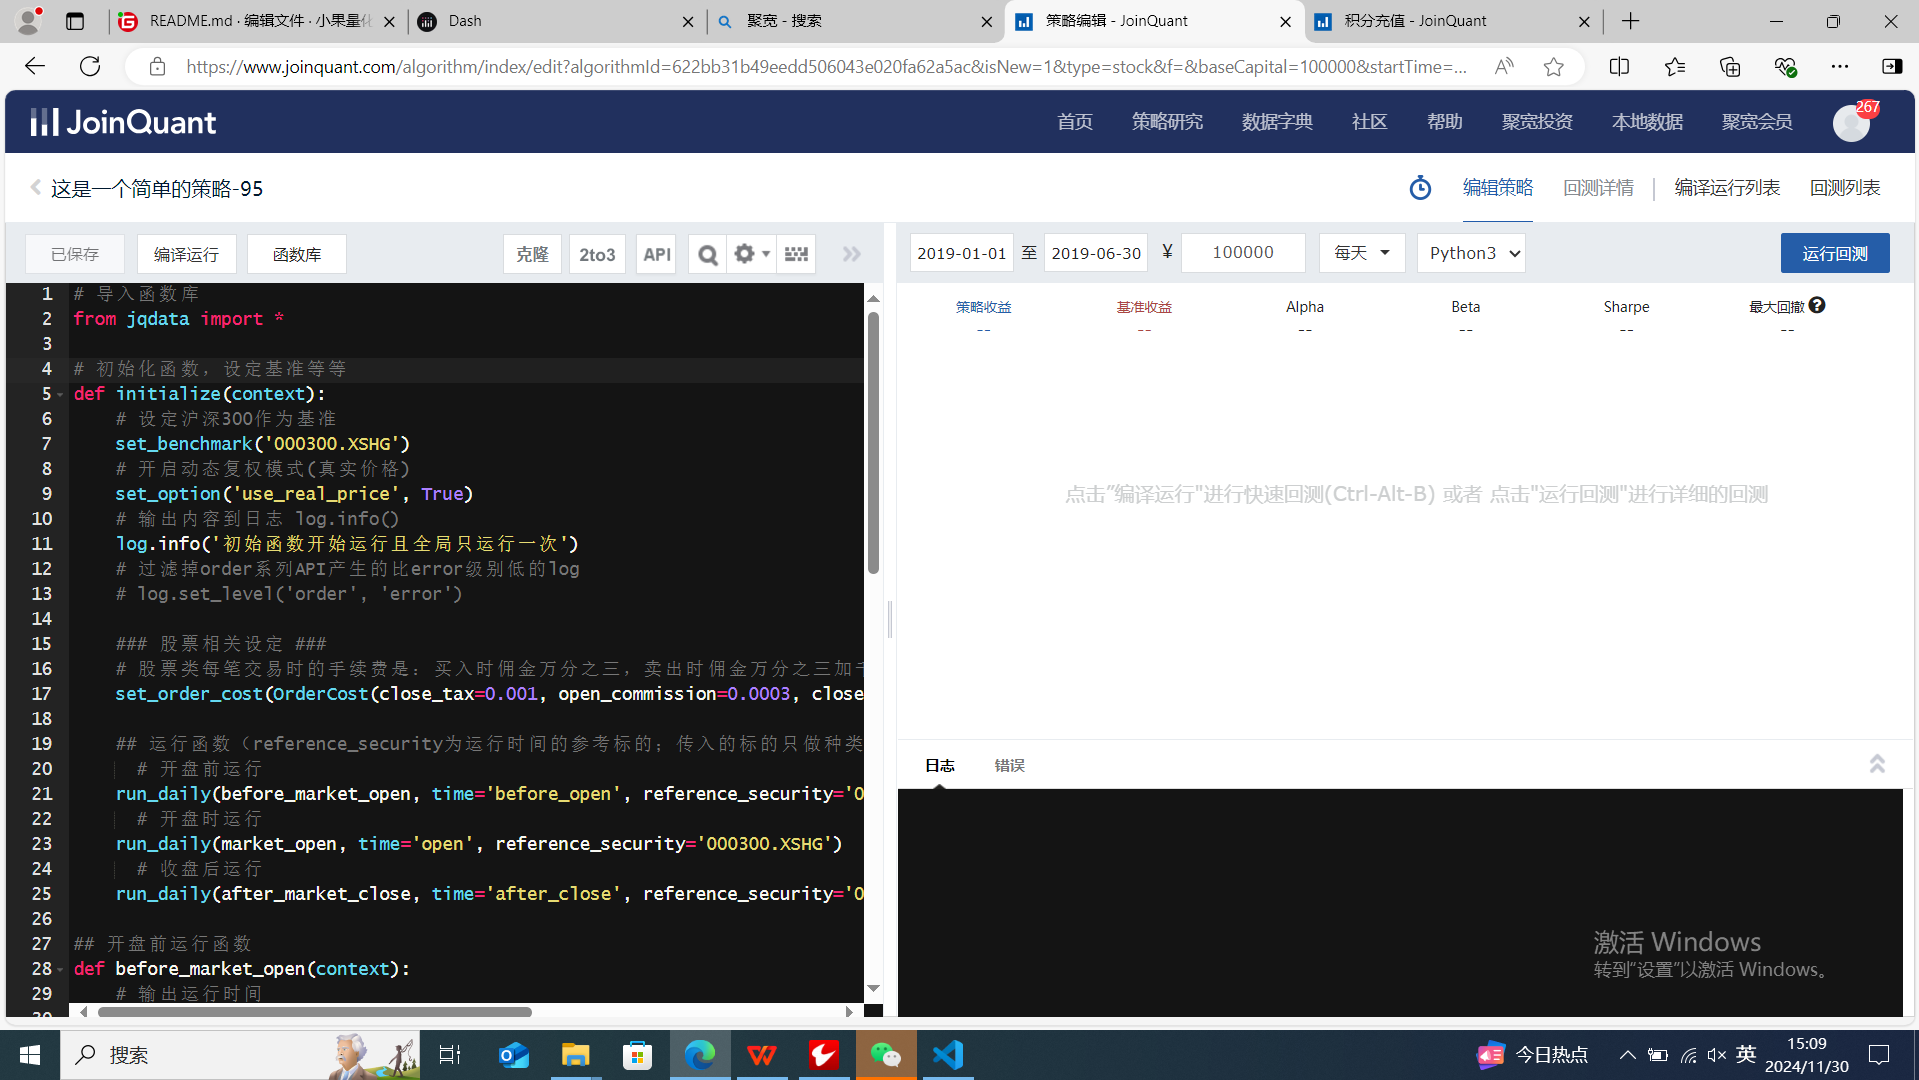Open new browser tab with plus
1919x1080 pixels.
tap(1631, 21)
